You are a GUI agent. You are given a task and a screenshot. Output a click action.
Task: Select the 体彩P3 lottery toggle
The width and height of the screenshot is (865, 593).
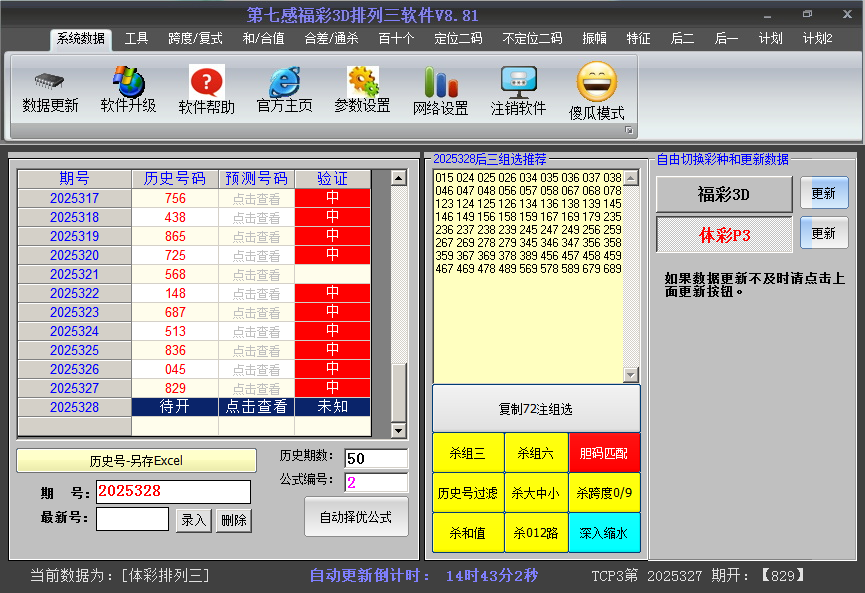tap(723, 235)
